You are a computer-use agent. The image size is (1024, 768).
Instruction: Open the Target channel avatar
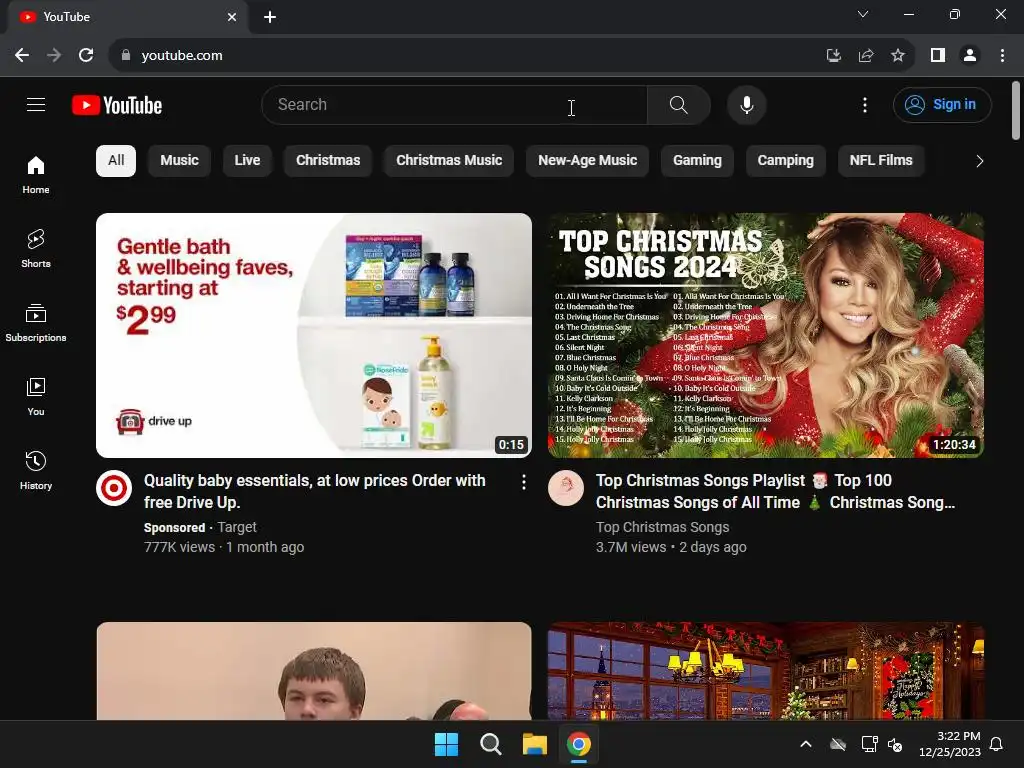114,488
